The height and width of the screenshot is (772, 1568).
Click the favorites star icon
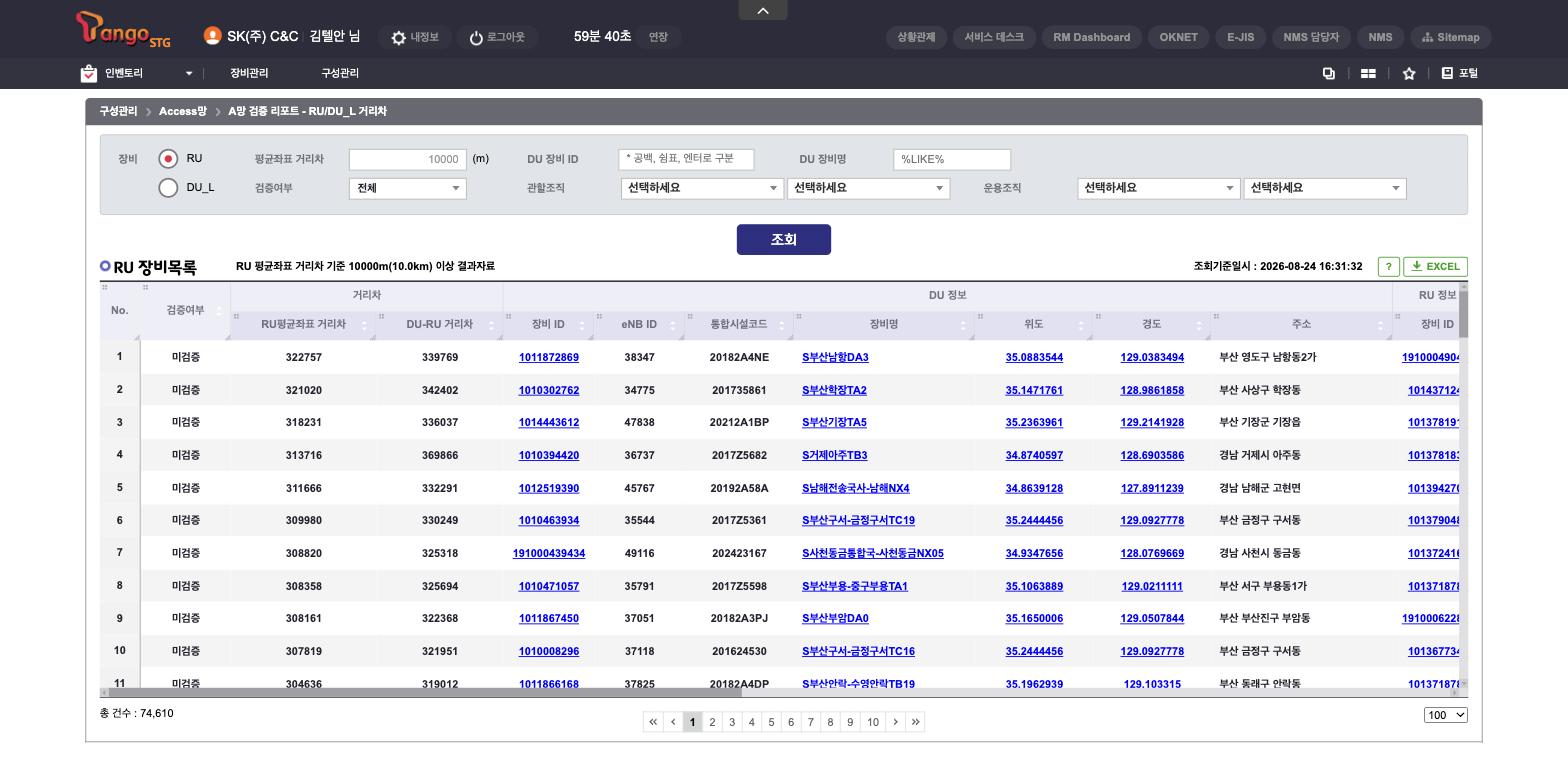coord(1409,73)
